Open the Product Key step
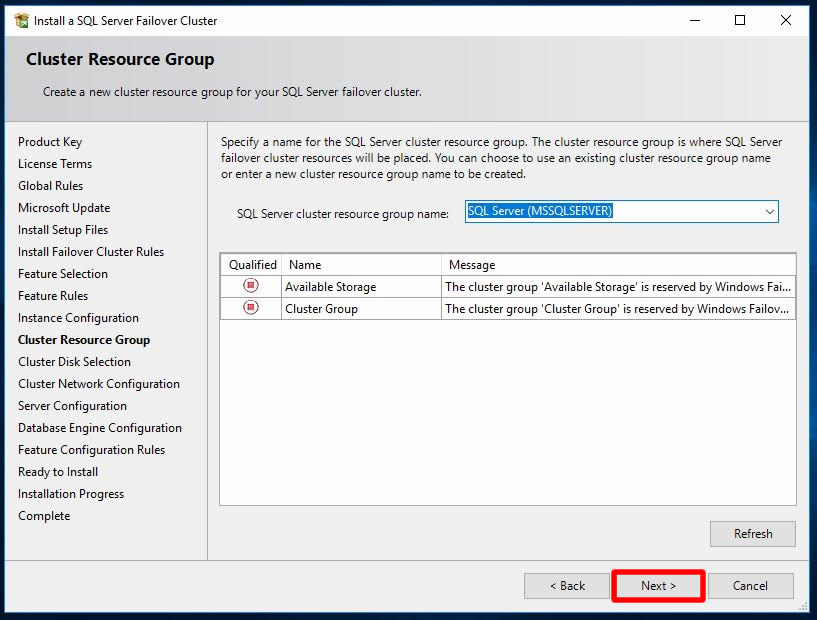This screenshot has height=620, width=817. pos(50,142)
